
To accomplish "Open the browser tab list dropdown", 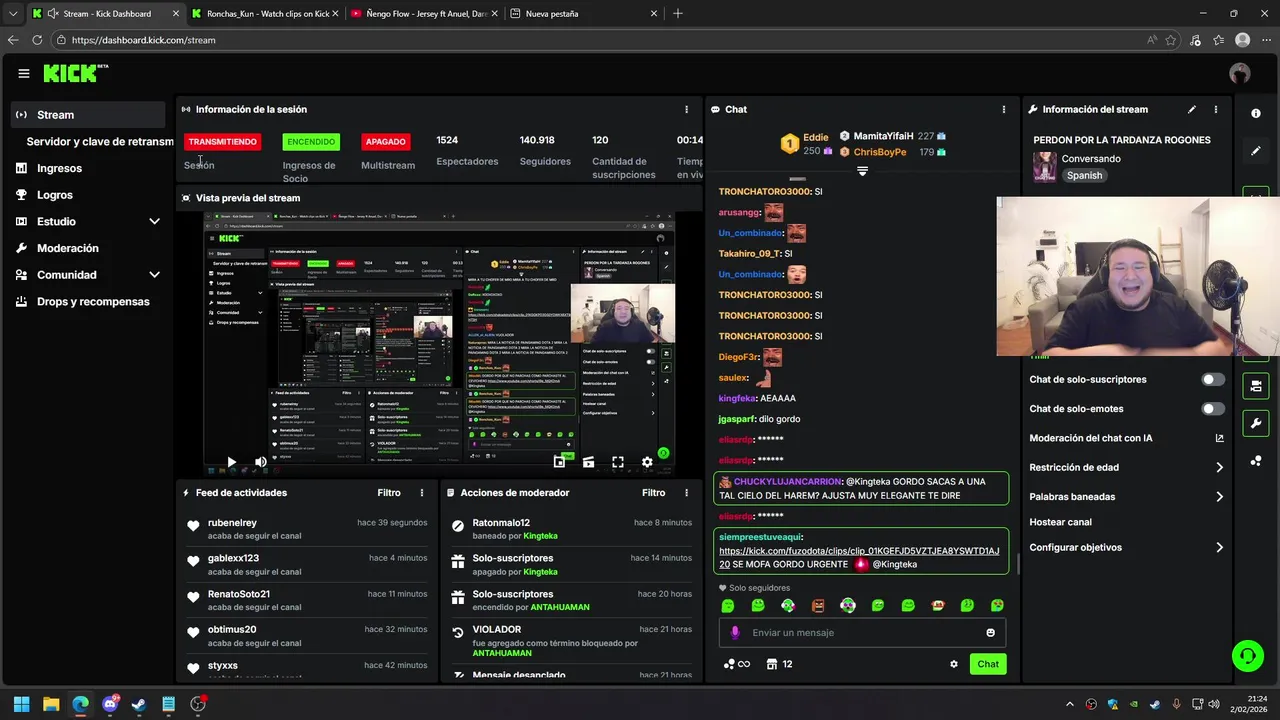I will (x=13, y=14).
